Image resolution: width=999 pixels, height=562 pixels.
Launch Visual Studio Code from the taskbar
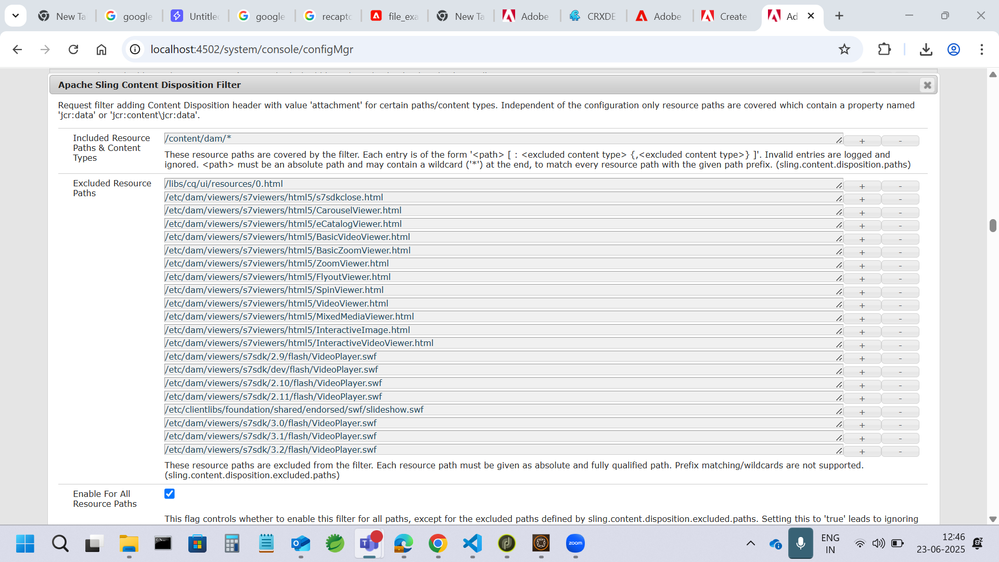point(472,543)
